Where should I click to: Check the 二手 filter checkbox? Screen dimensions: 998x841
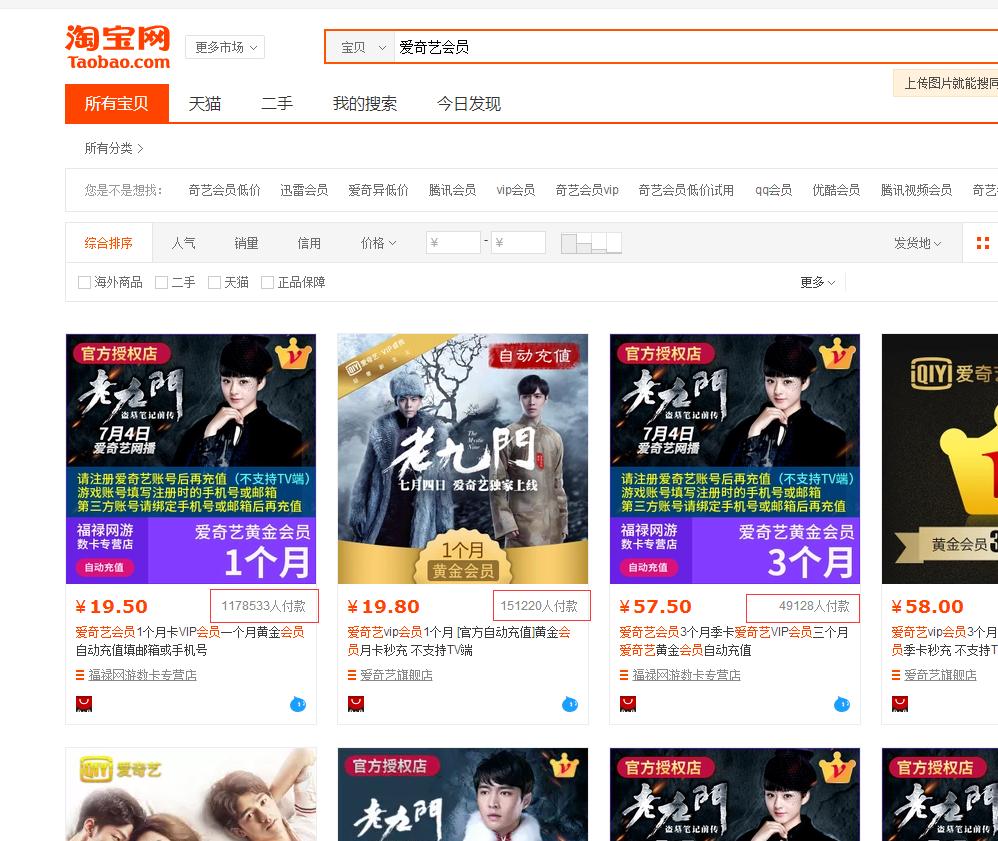pyautogui.click(x=162, y=282)
